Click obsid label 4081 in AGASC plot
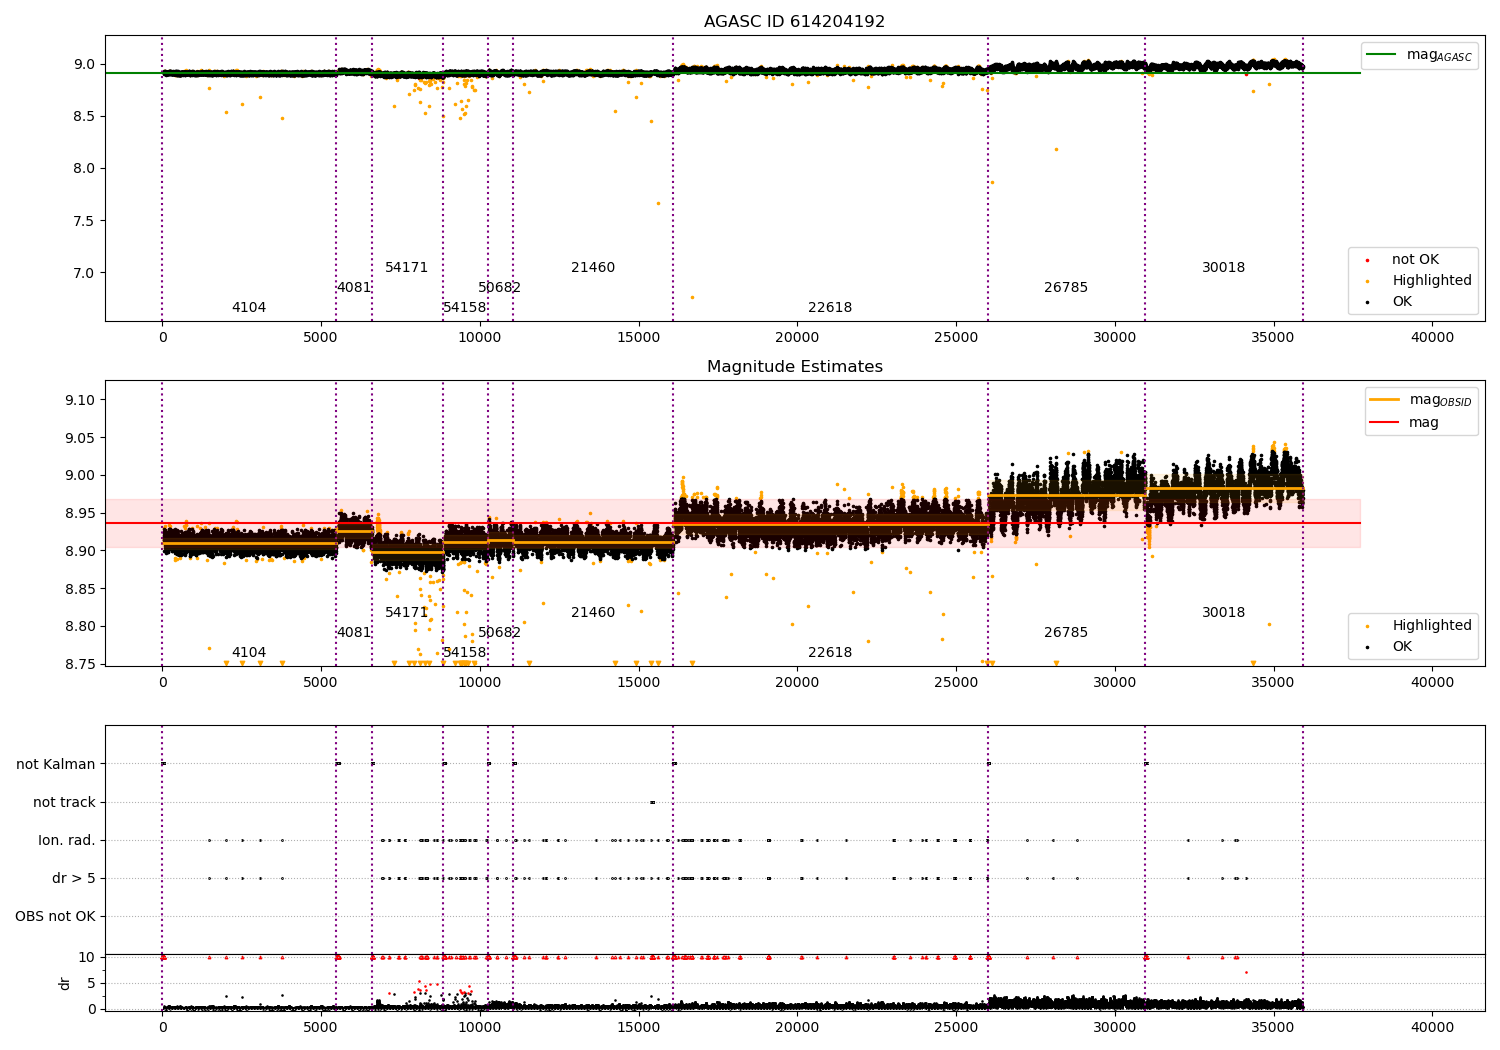The height and width of the screenshot is (1050, 1500). (354, 288)
